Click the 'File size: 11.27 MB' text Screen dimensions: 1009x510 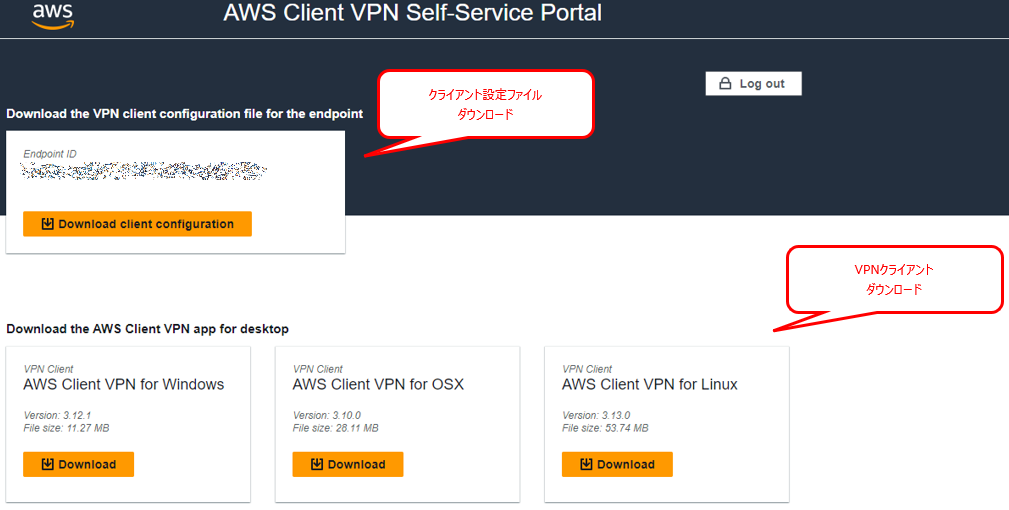pos(66,428)
